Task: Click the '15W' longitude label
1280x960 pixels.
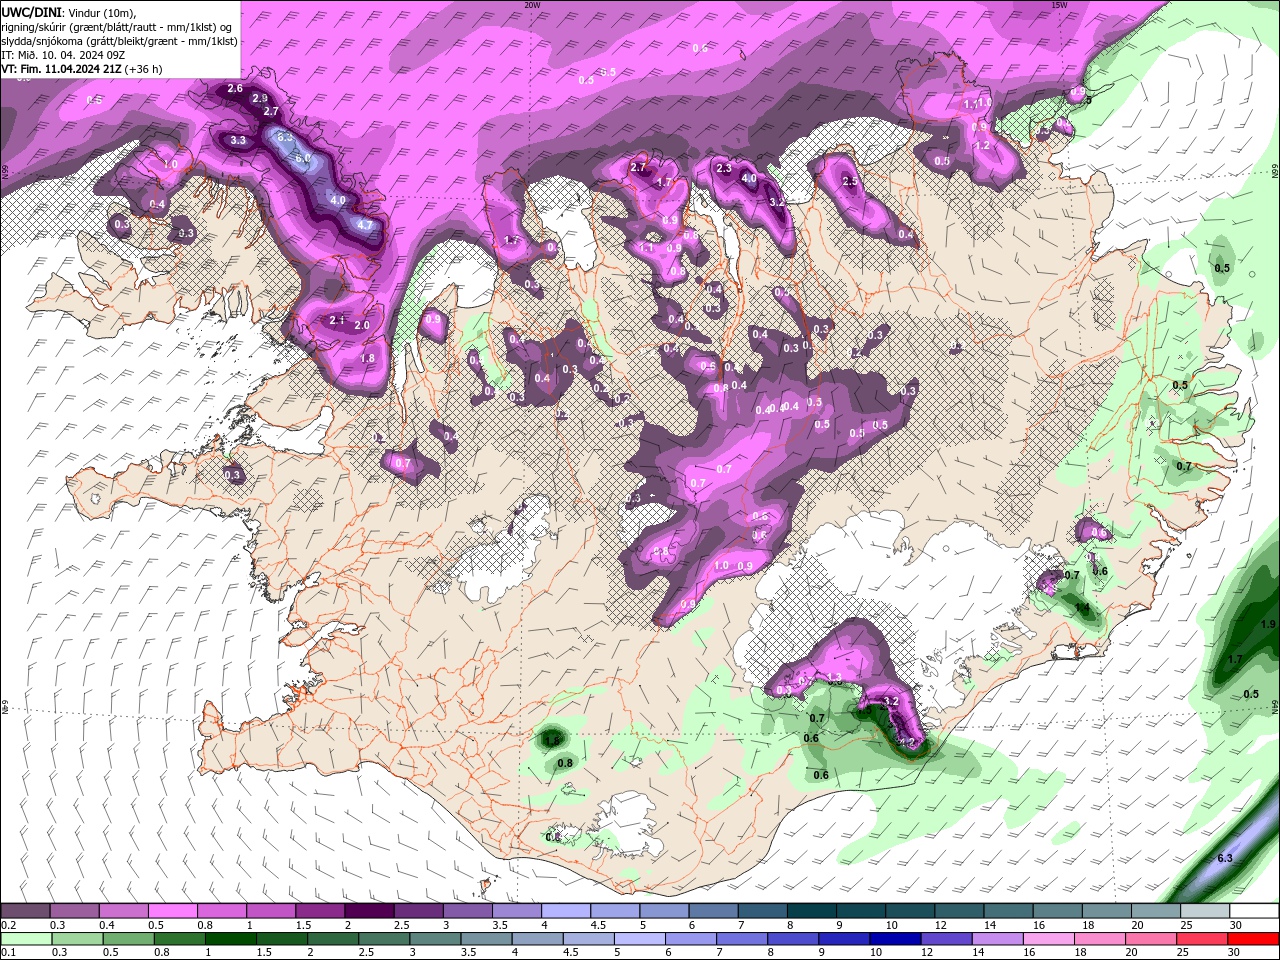Action: (1058, 4)
